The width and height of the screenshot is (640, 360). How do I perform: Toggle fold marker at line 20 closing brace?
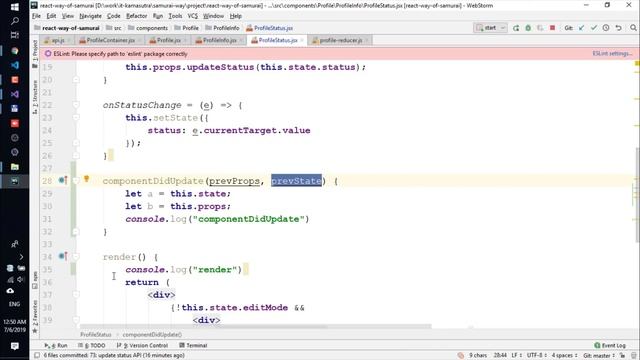pyautogui.click(x=76, y=80)
